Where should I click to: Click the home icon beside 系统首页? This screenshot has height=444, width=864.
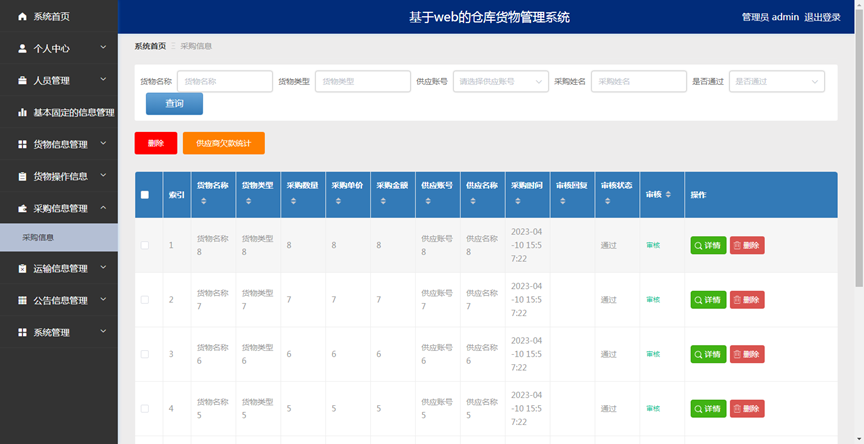tap(22, 17)
